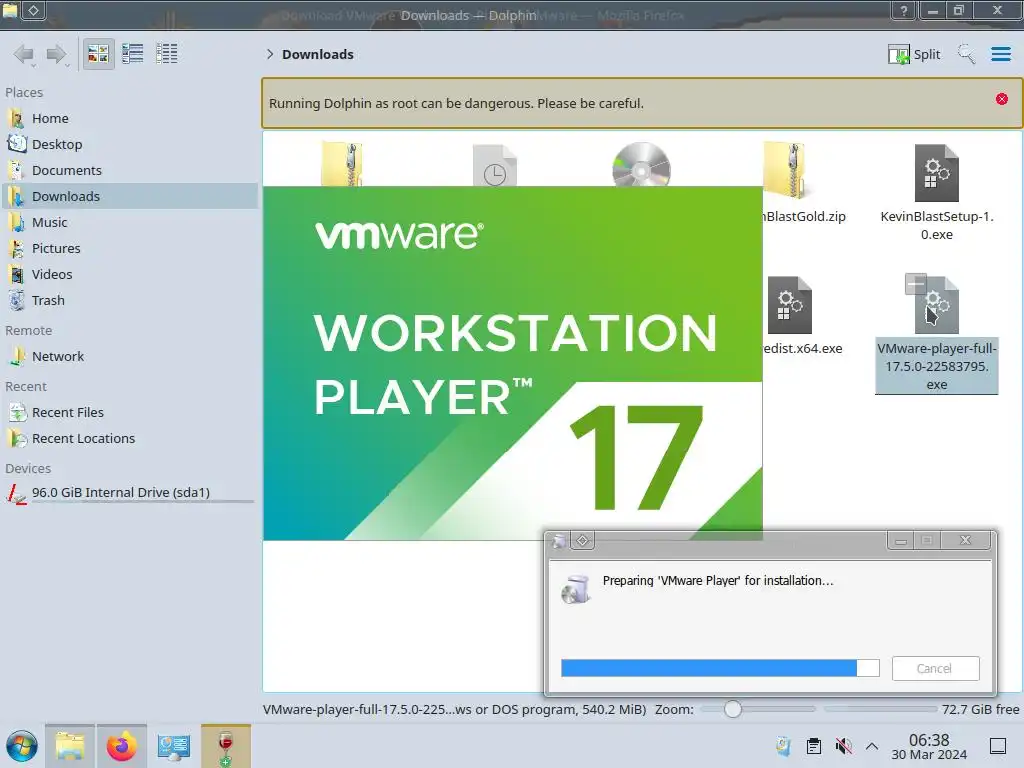The image size is (1024, 768).
Task: Cancel the VMware Player installation
Action: click(x=935, y=668)
